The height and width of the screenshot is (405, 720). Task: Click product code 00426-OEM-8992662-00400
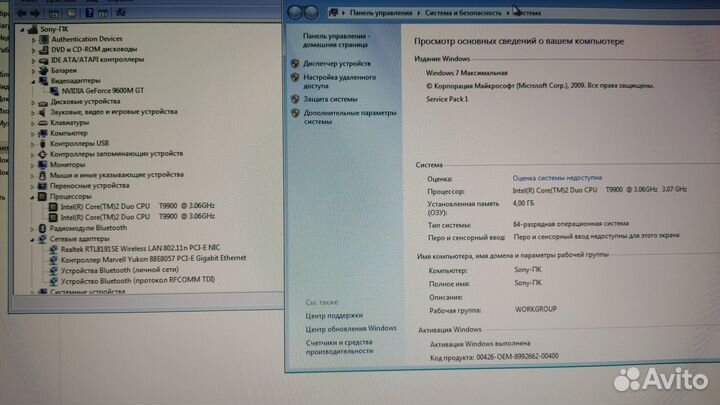tap(517, 356)
